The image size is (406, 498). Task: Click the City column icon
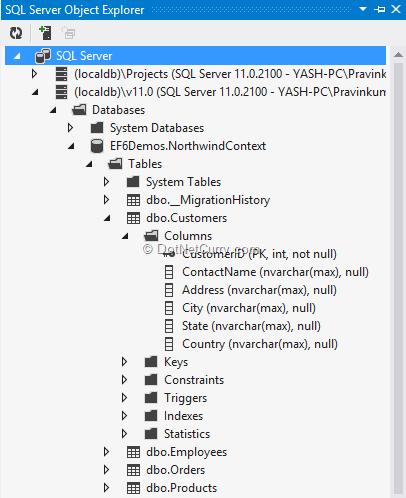pos(169,308)
